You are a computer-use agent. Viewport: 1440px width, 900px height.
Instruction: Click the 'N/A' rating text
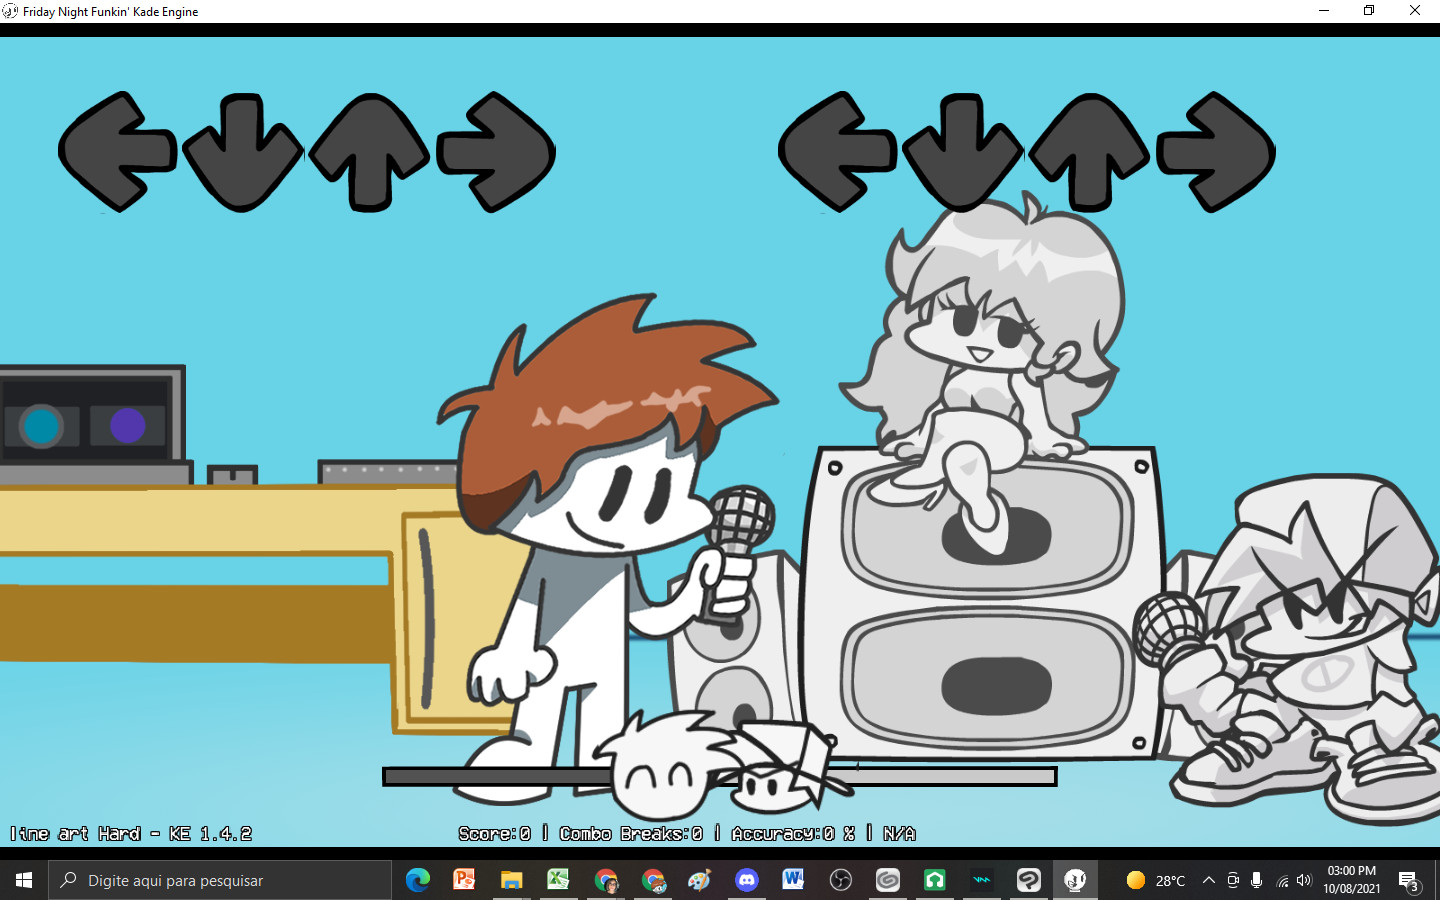pos(899,833)
